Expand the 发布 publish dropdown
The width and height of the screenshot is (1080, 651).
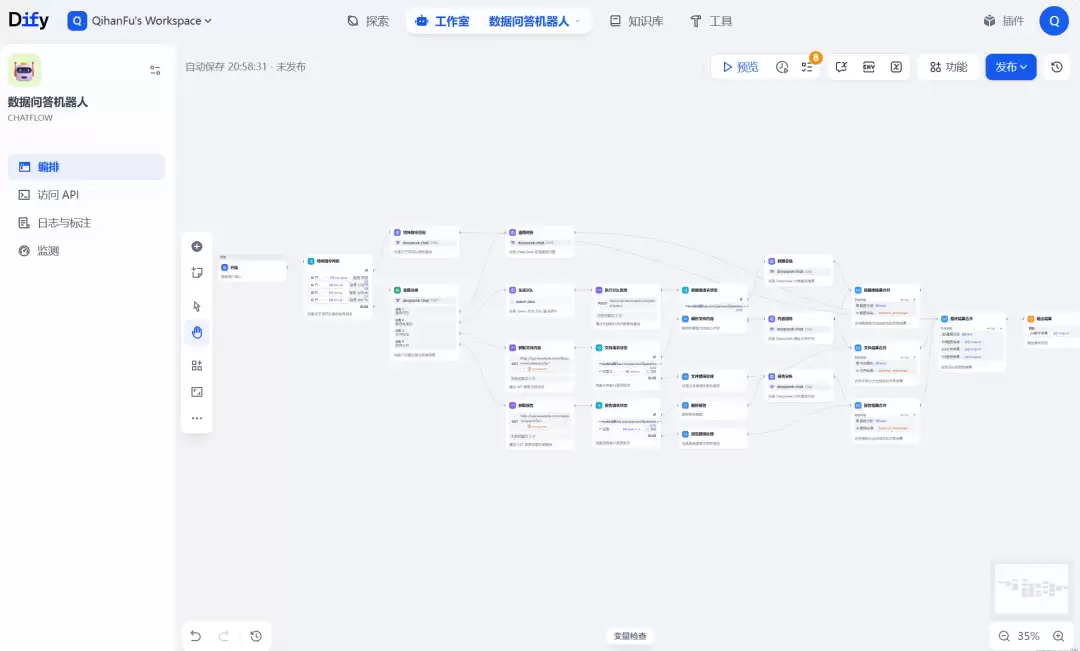pyautogui.click(x=1010, y=67)
